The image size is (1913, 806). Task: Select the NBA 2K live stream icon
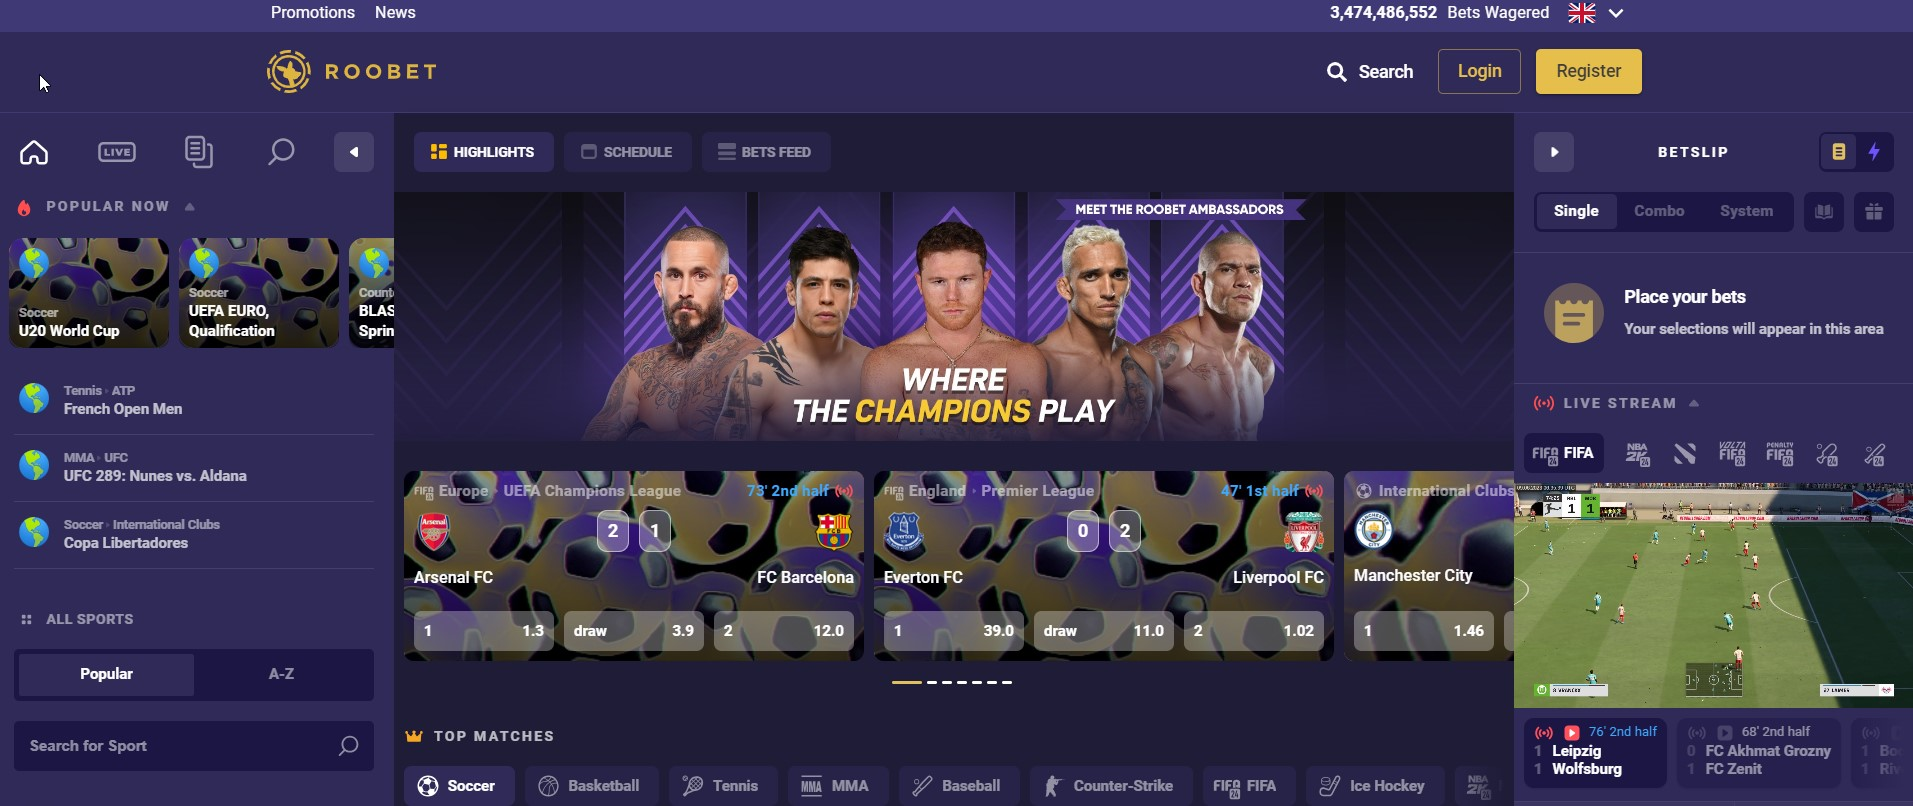click(1637, 453)
